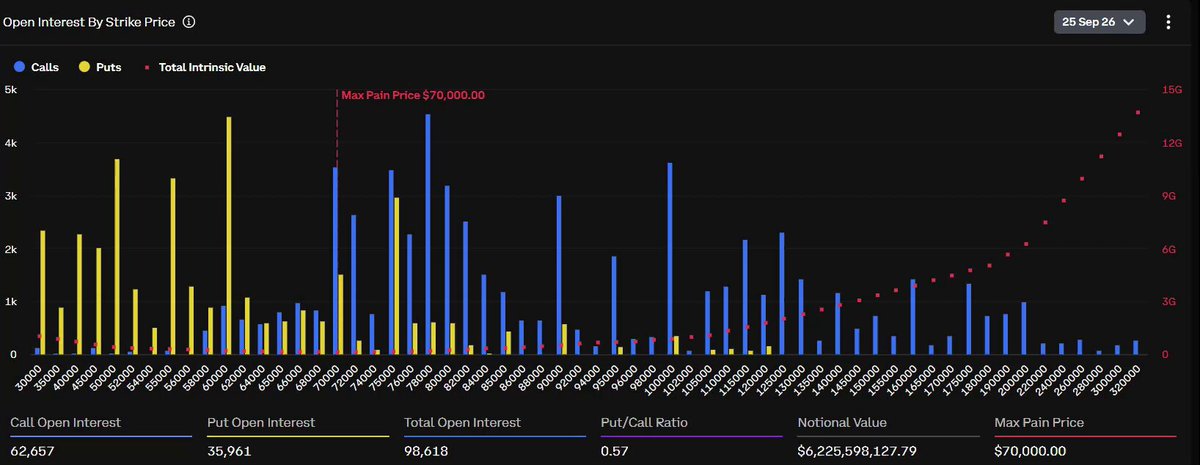Open the three-dot options menu
Screen dimensions: 1200x465
[1168, 21]
